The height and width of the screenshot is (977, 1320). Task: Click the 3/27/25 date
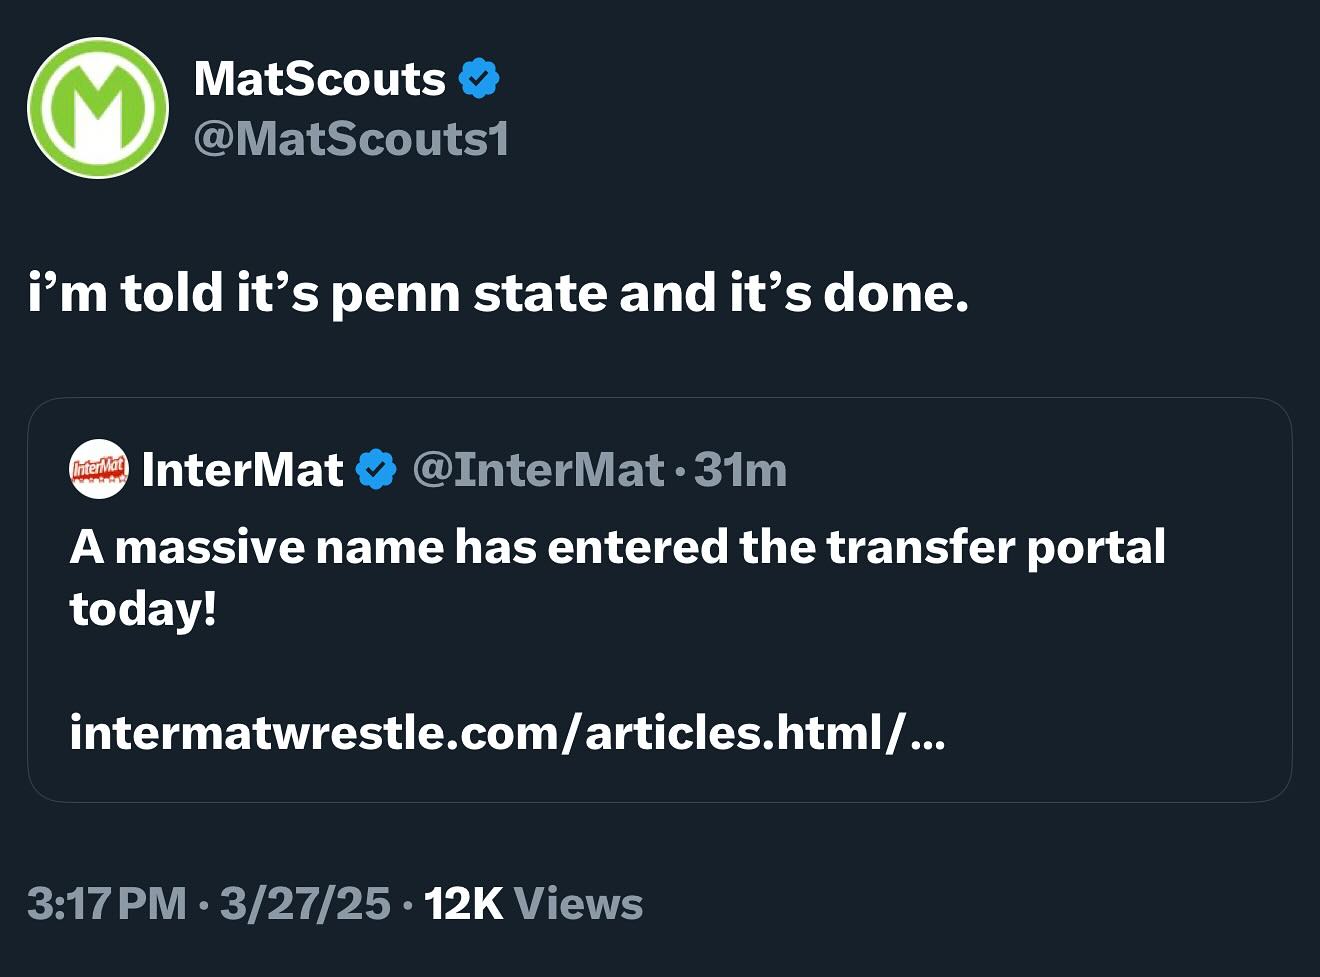coord(305,903)
